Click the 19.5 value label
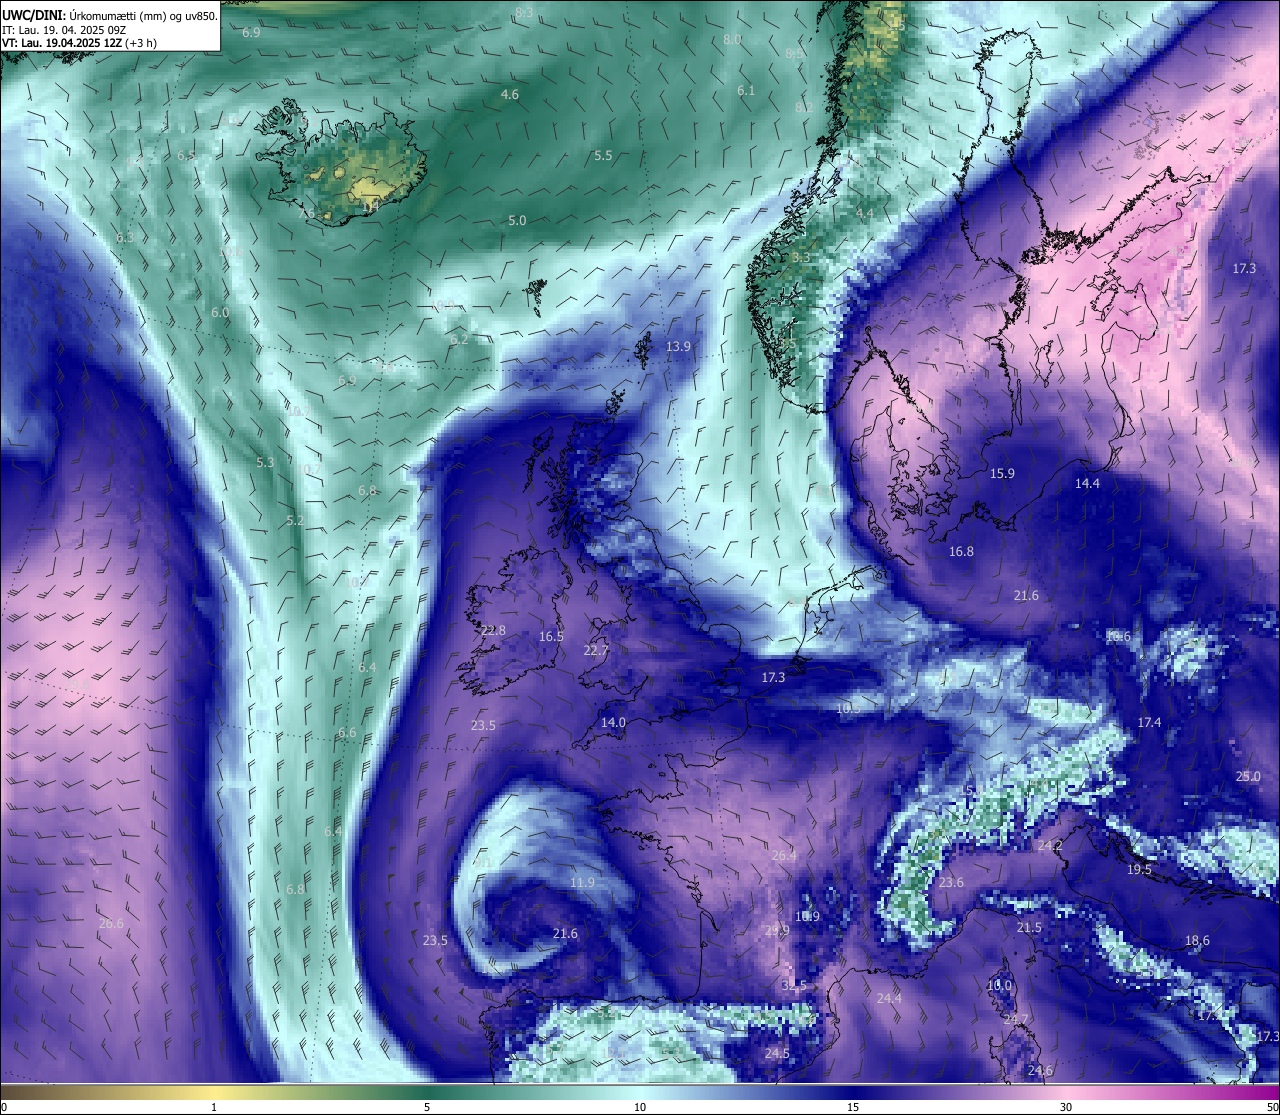 click(x=1139, y=869)
